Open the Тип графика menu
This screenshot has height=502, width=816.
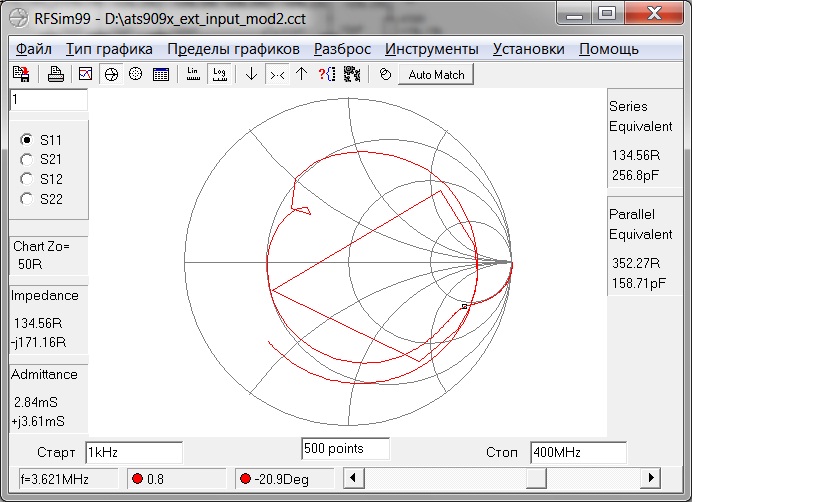(x=109, y=49)
